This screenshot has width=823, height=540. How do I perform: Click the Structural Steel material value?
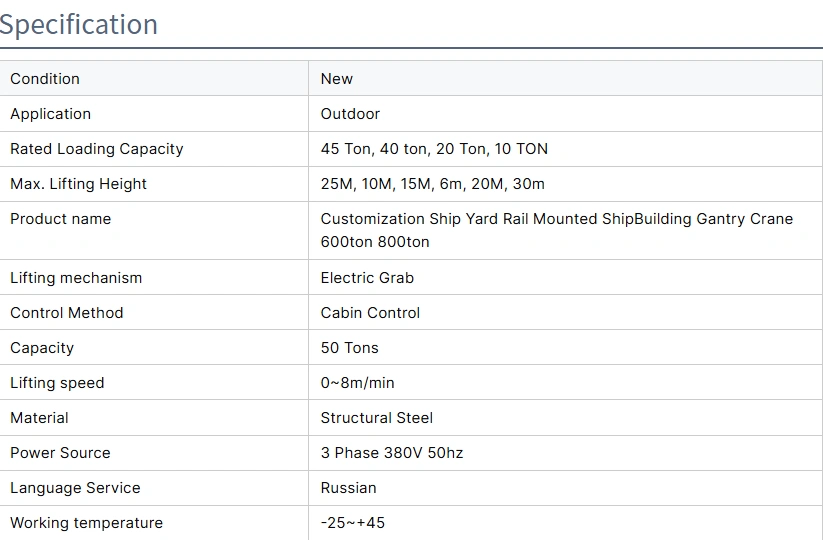[x=377, y=418]
